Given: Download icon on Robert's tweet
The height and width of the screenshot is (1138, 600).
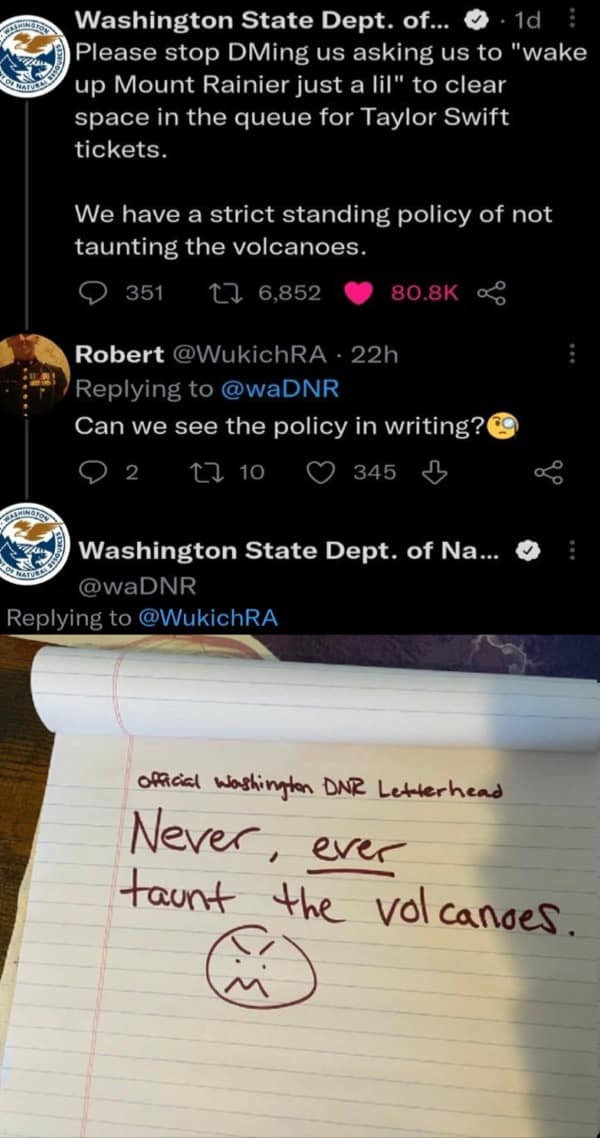Looking at the screenshot, I should 433,473.
